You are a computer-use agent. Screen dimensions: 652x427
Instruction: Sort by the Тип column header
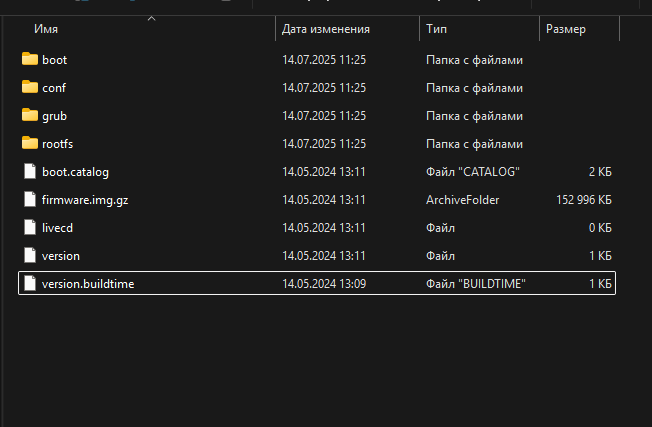pos(479,29)
